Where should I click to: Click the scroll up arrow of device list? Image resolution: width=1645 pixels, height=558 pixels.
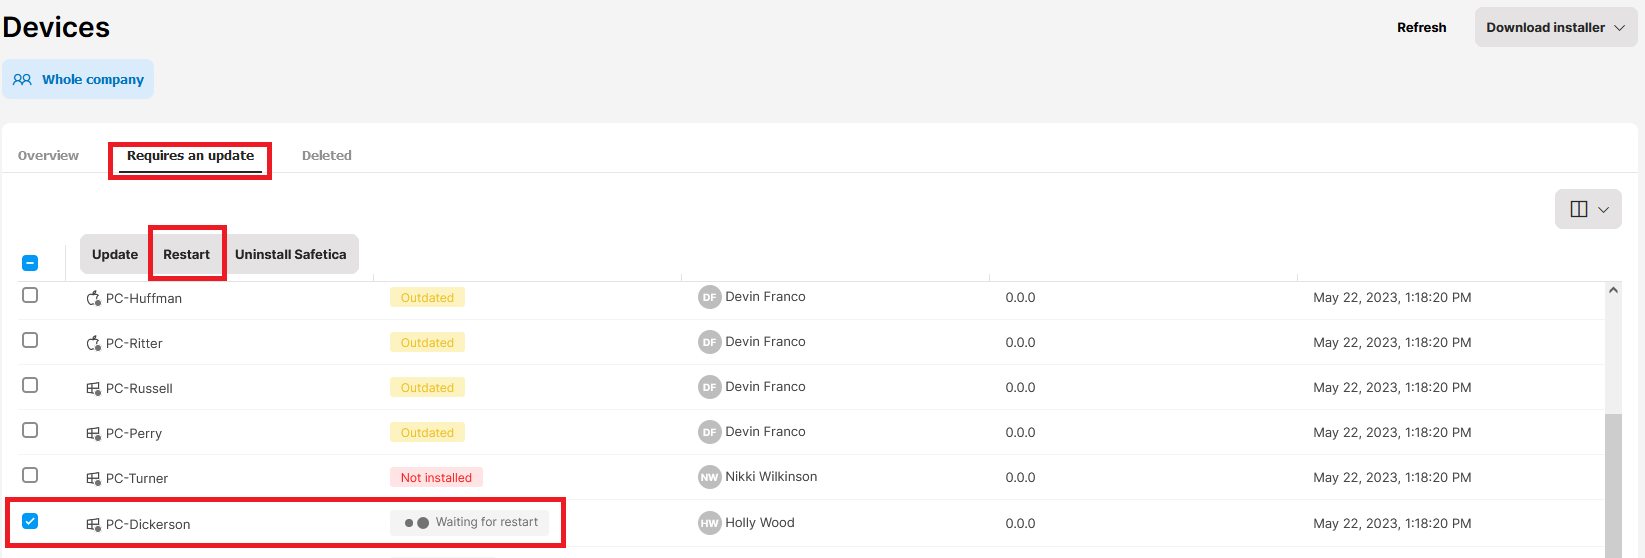(x=1612, y=290)
